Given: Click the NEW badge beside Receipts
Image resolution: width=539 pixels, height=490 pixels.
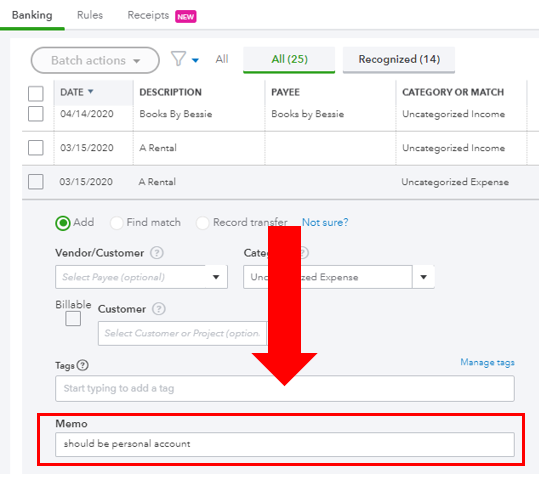Looking at the screenshot, I should tap(186, 17).
